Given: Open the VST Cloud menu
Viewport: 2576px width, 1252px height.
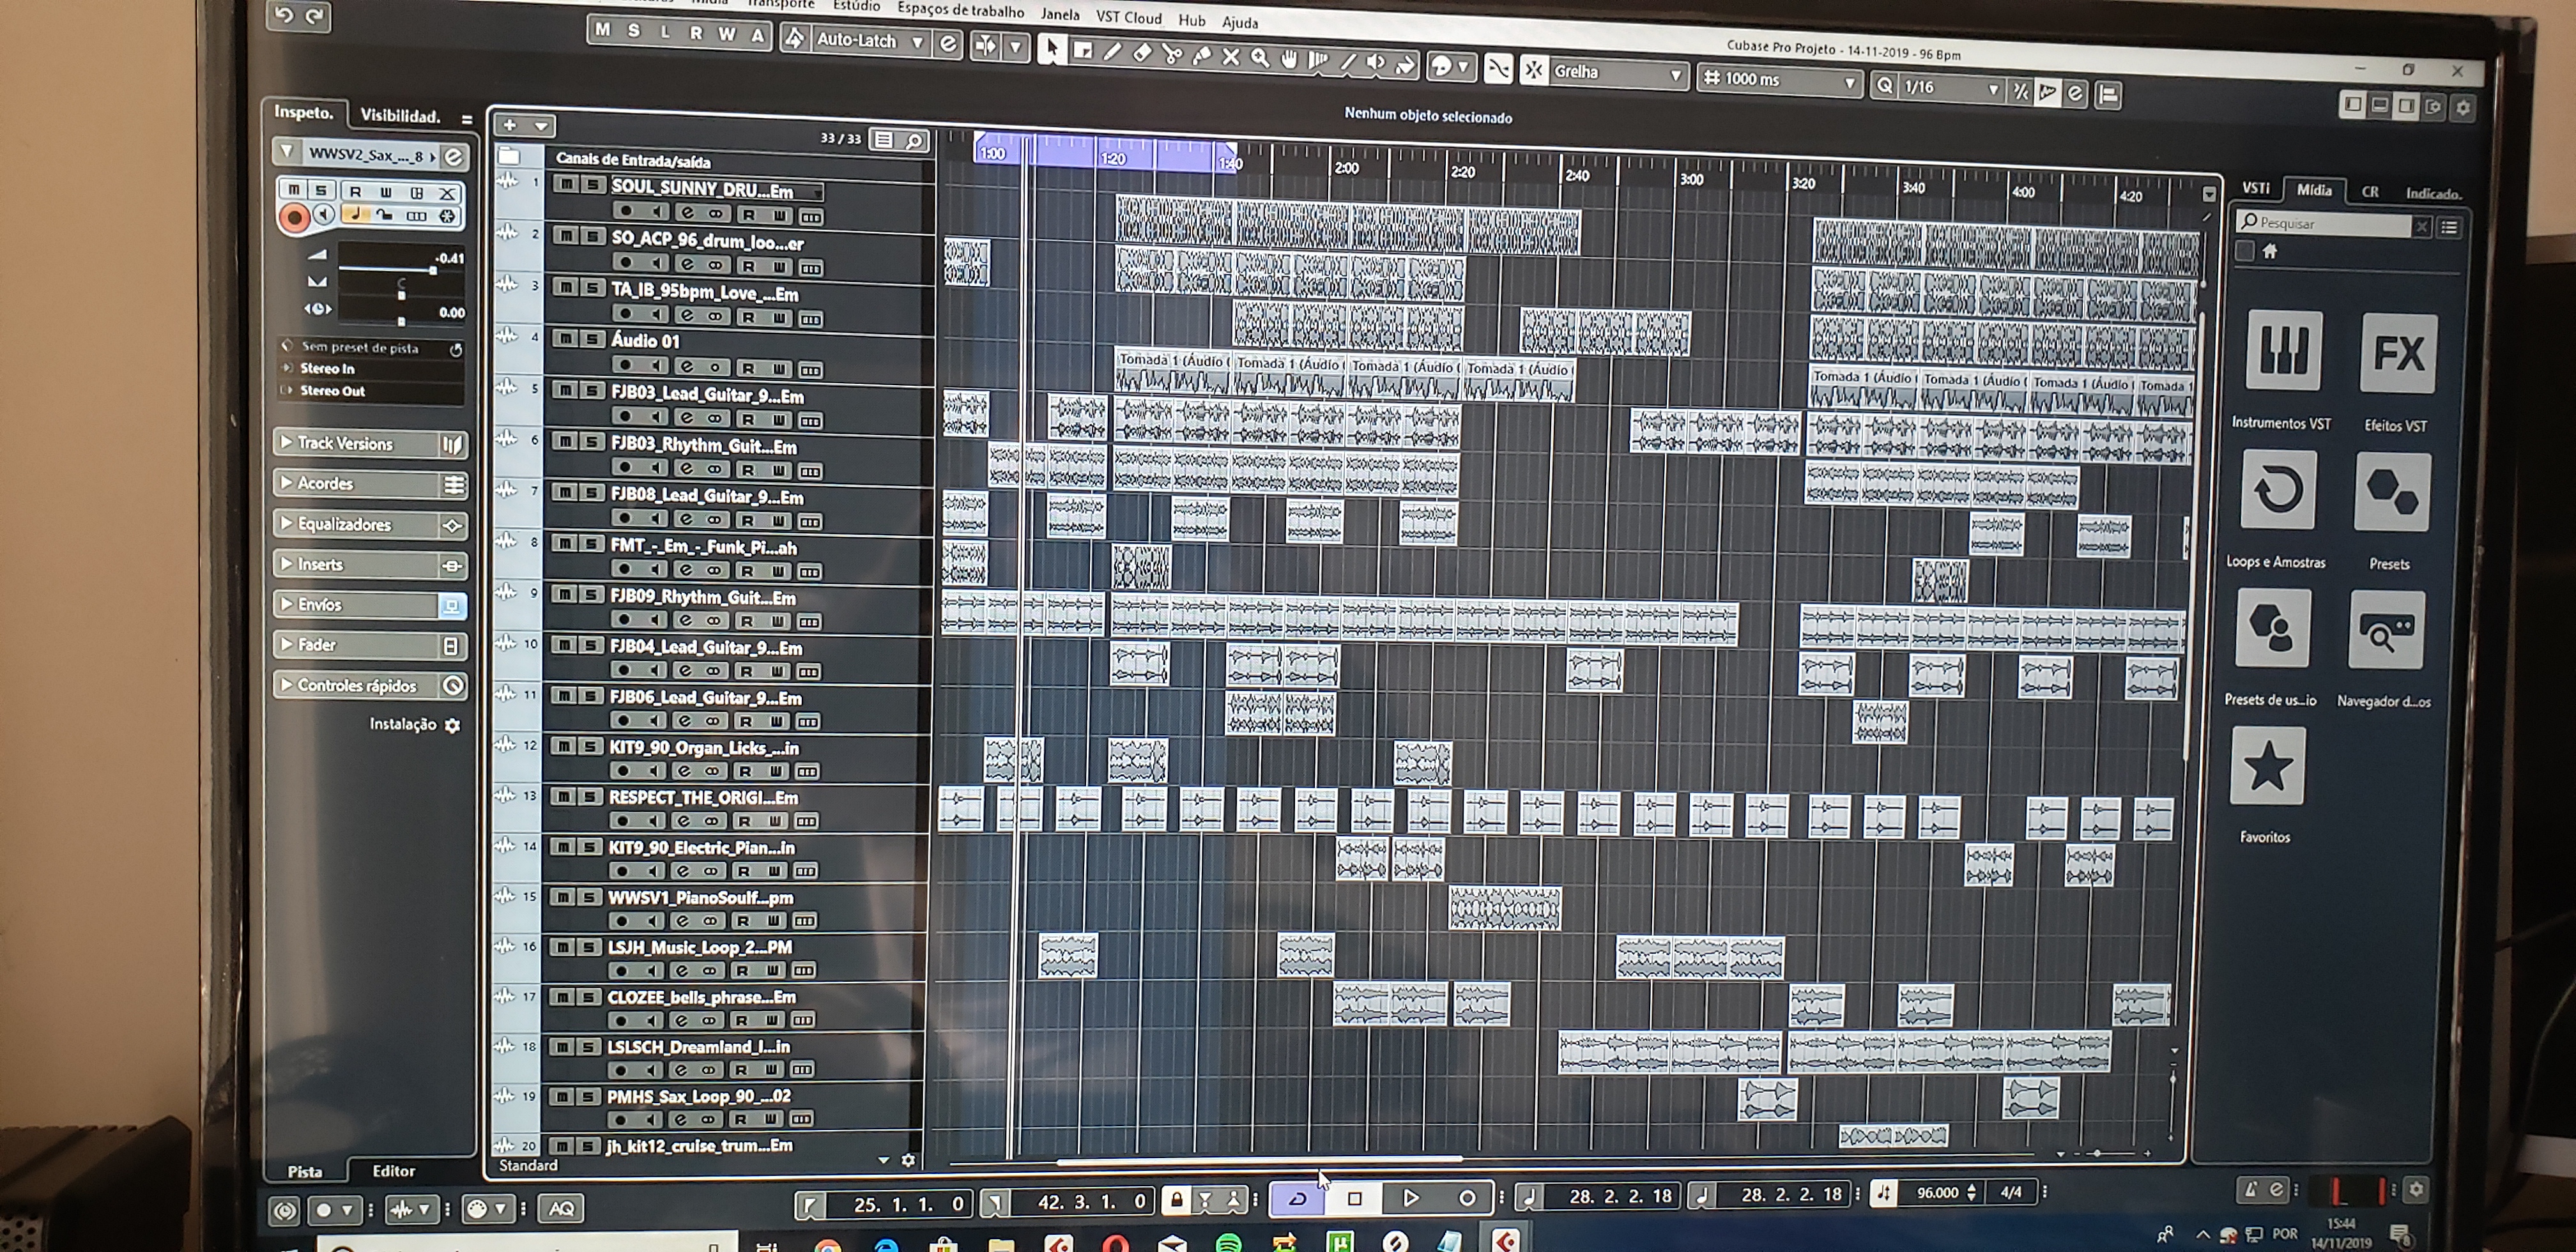Looking at the screenshot, I should pyautogui.click(x=1128, y=17).
